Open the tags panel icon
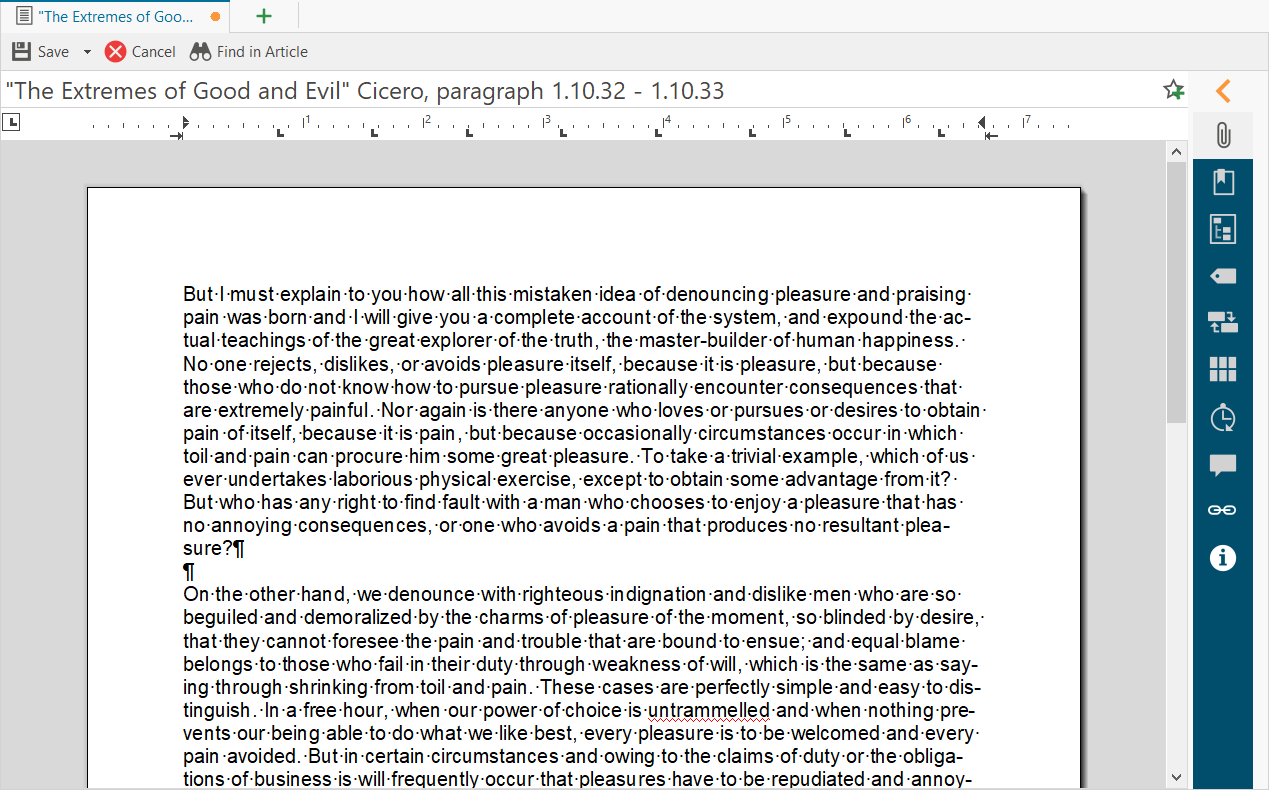 click(x=1222, y=276)
